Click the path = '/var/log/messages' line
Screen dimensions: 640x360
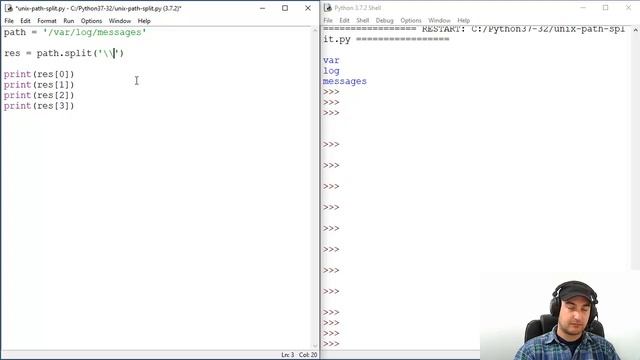tap(75, 32)
